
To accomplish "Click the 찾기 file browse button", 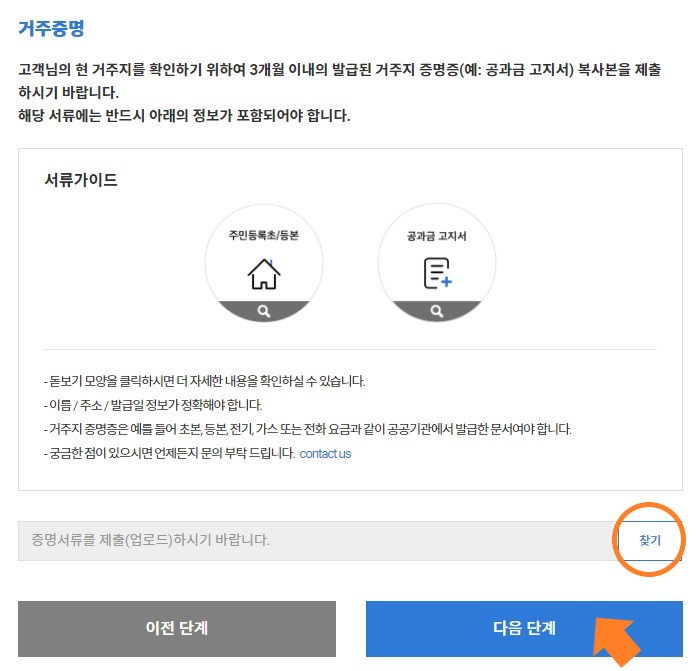I will coord(649,540).
